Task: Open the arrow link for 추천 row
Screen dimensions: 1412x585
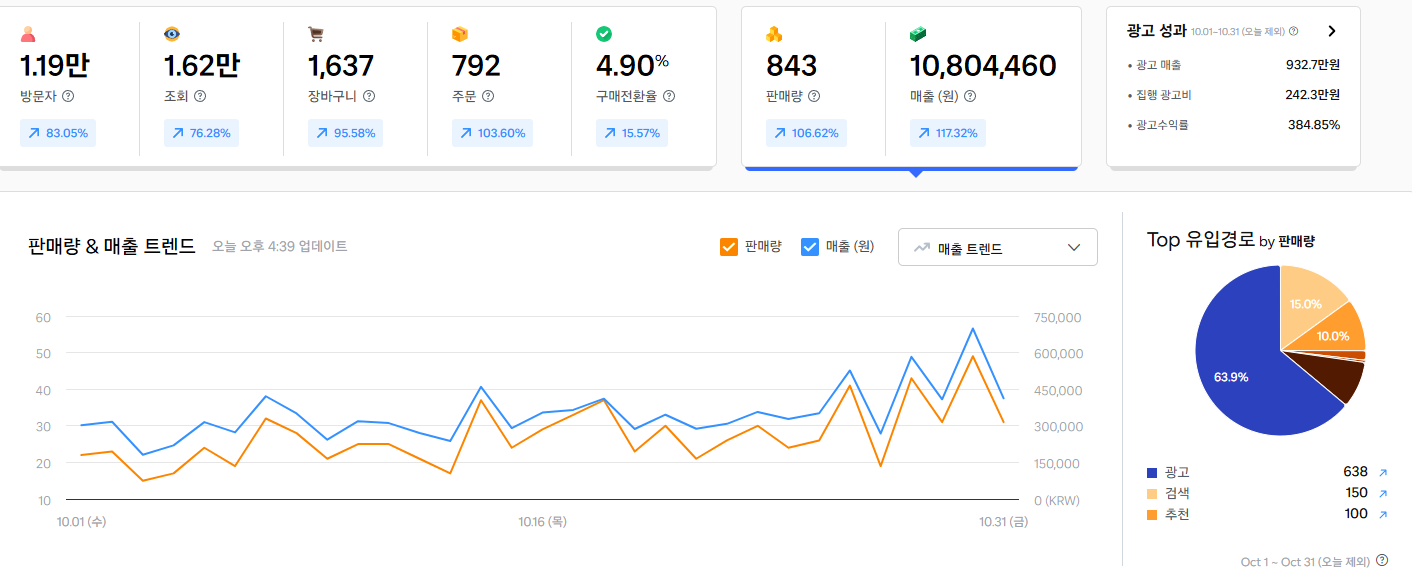Action: 1383,515
